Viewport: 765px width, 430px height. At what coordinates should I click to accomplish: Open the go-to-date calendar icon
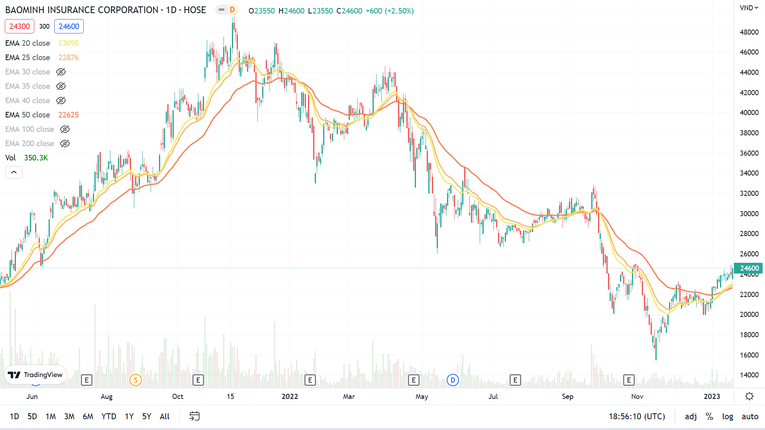point(195,416)
